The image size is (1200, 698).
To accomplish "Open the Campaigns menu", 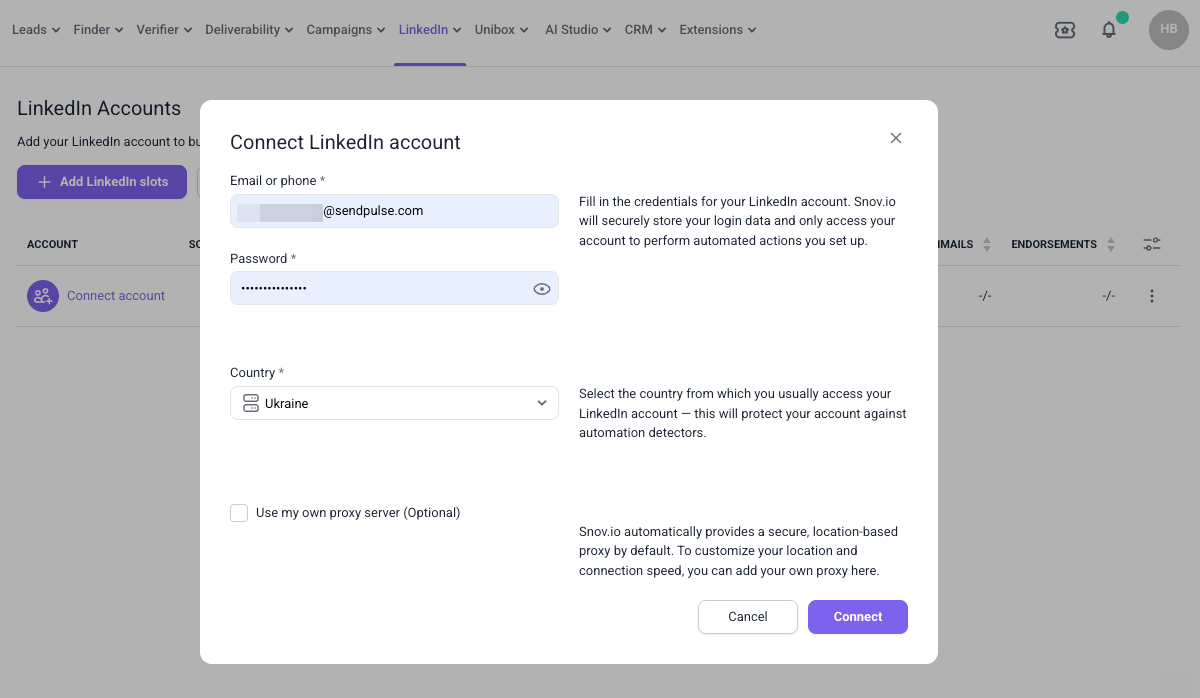I will coord(346,30).
